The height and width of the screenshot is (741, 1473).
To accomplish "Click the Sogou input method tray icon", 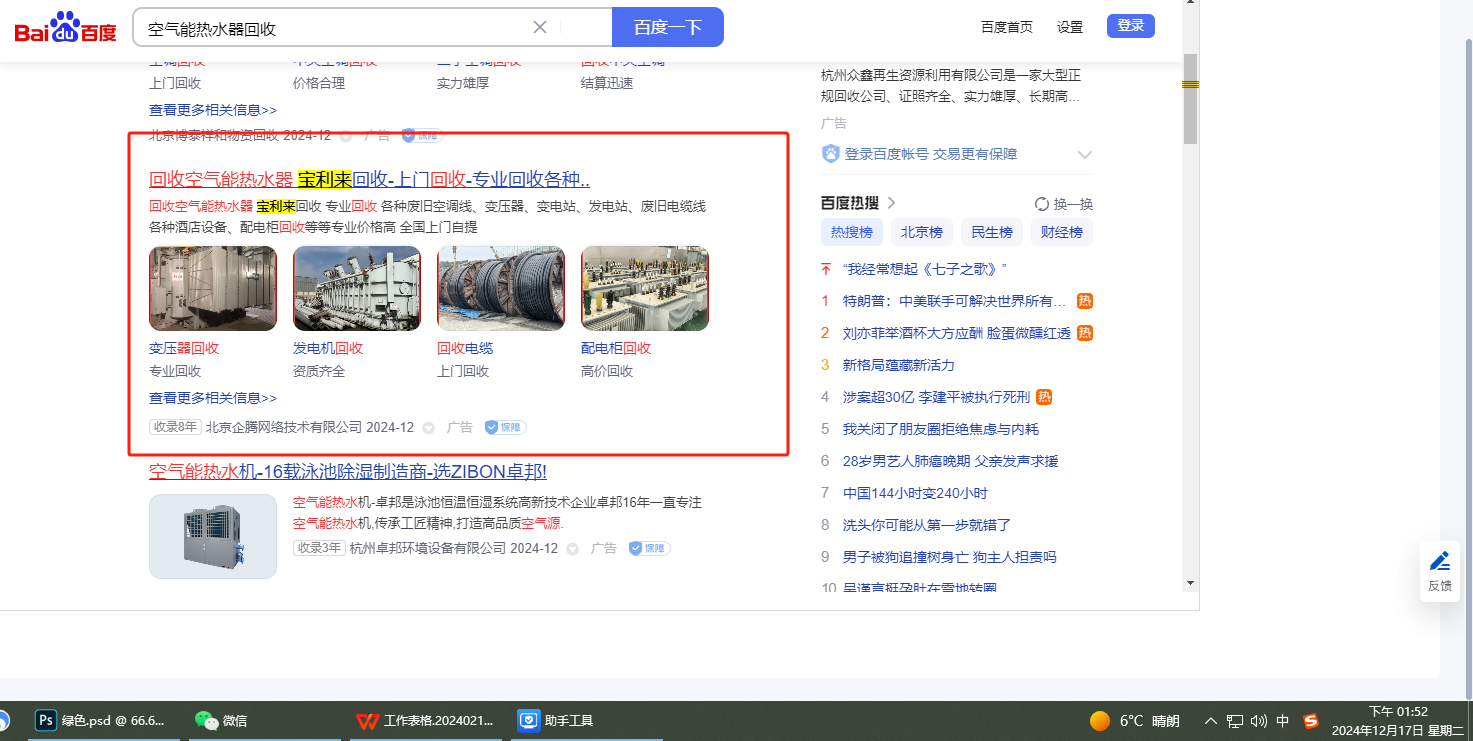I will pyautogui.click(x=1311, y=720).
